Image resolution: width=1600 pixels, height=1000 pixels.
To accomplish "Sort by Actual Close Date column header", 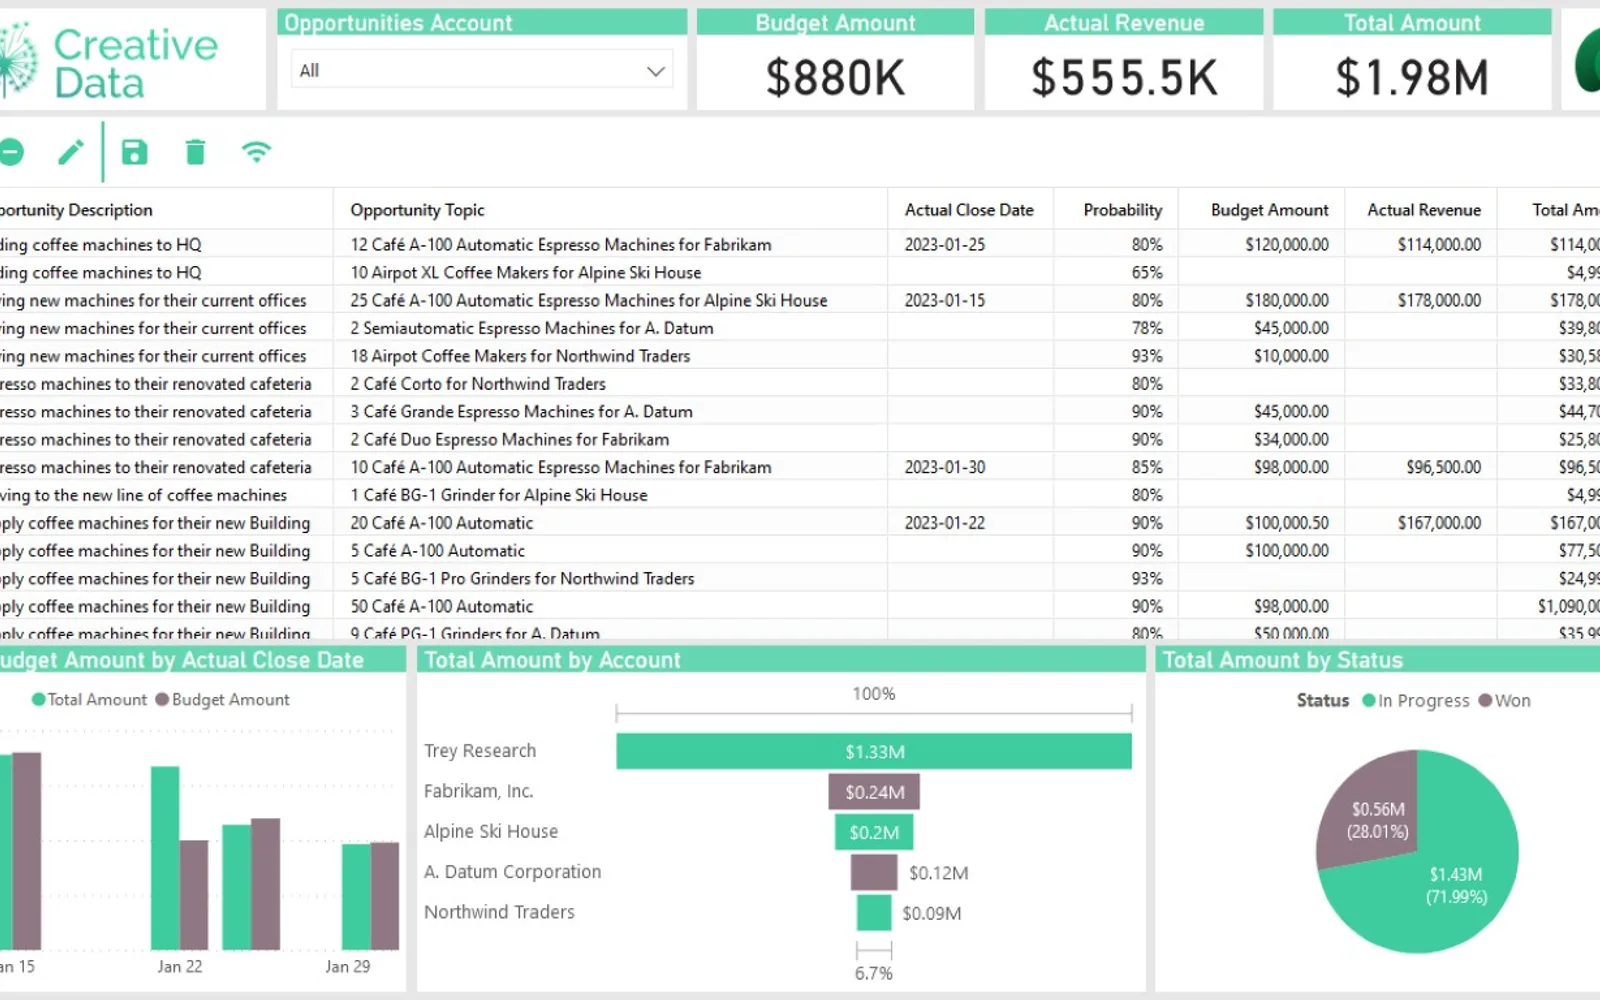I will click(969, 210).
